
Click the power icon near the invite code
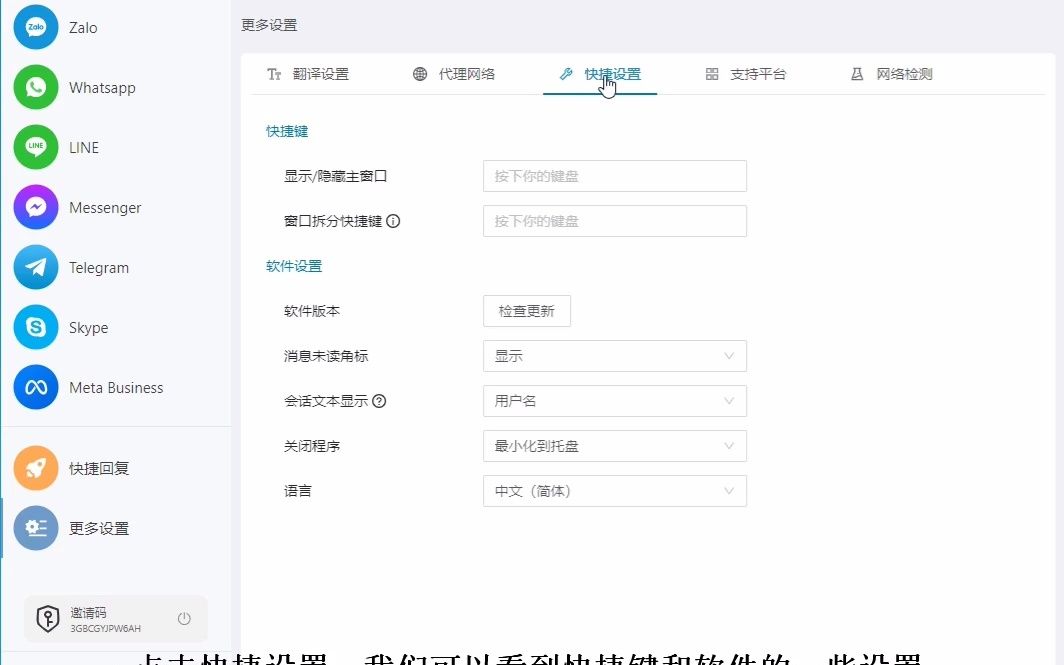pos(184,618)
